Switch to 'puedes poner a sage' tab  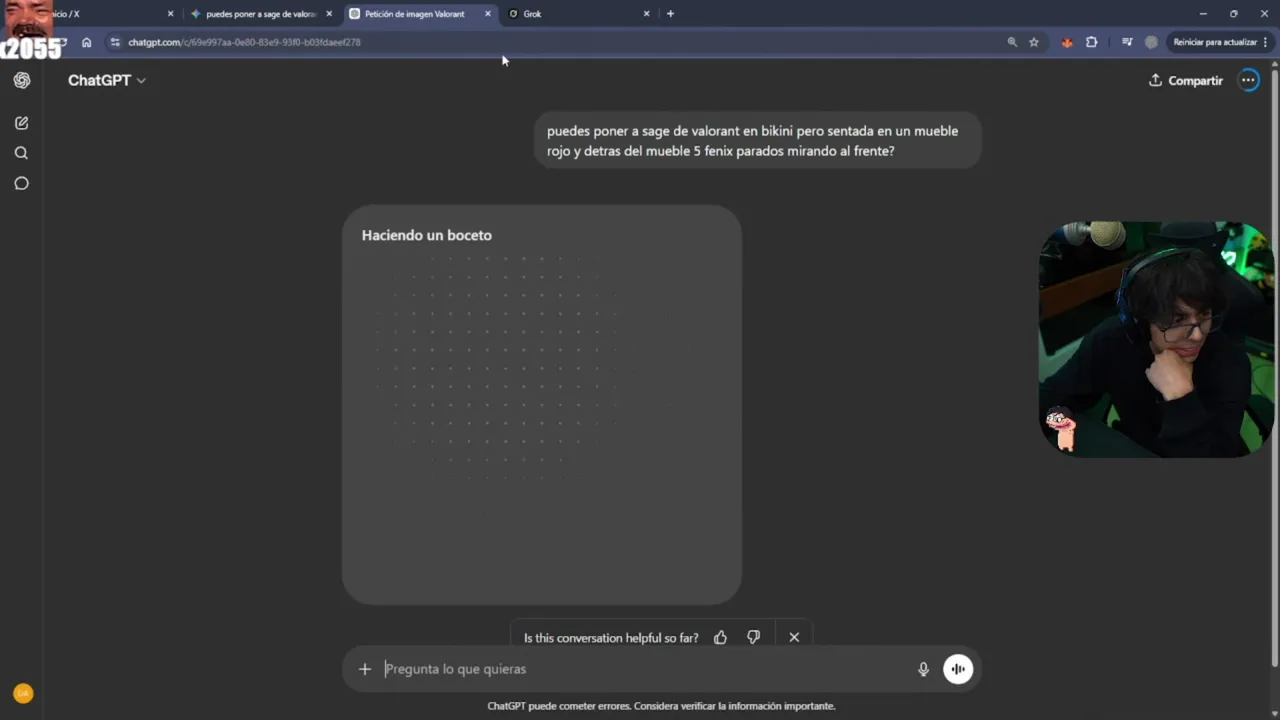pos(260,14)
